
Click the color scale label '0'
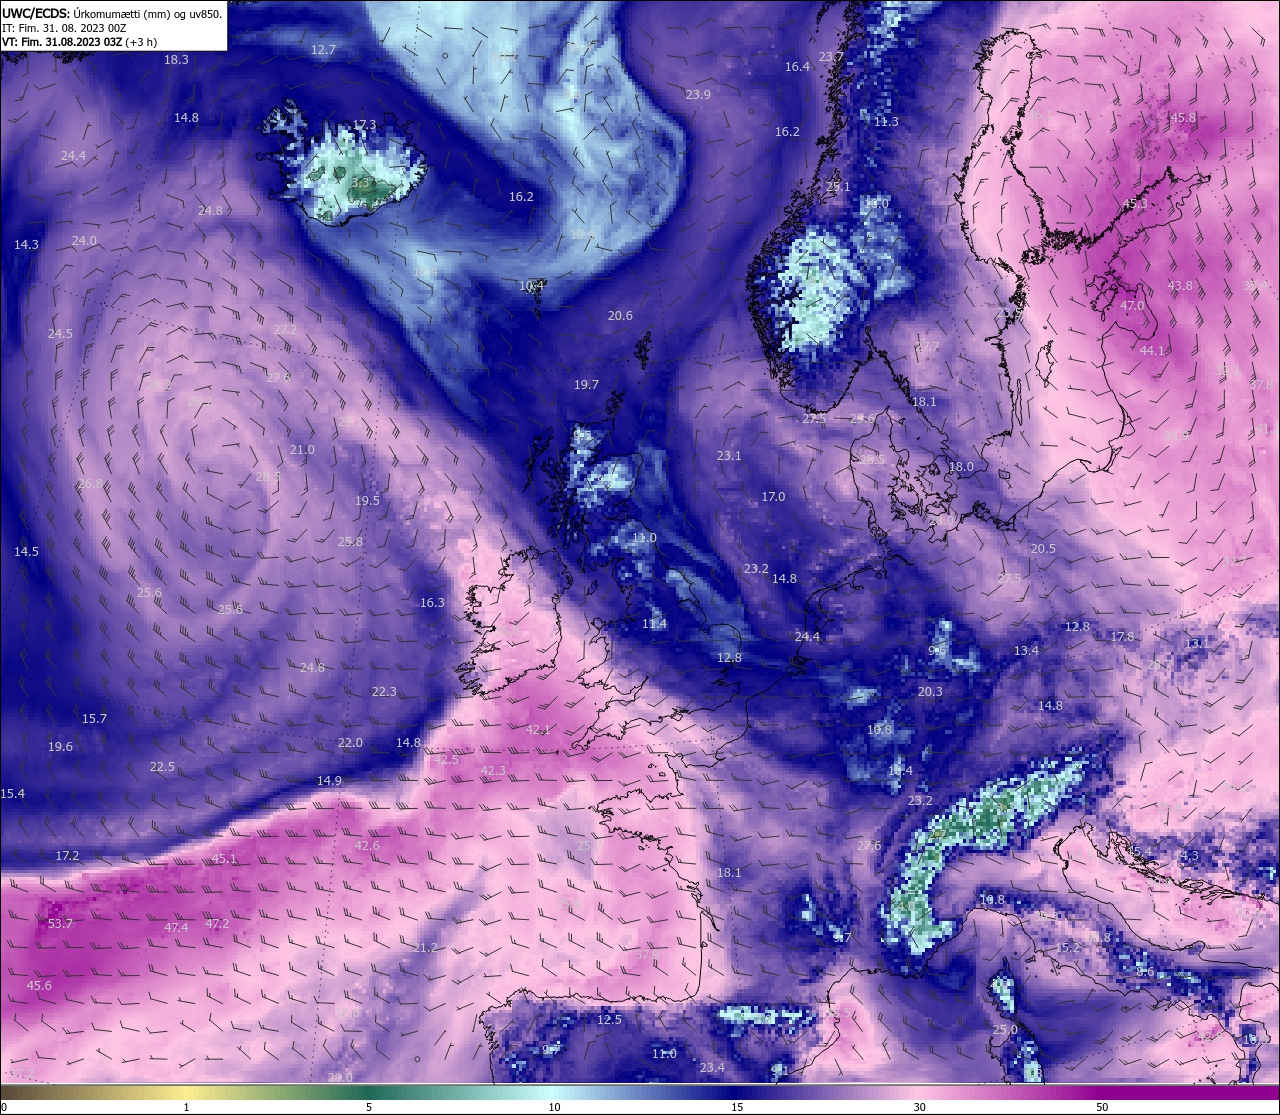pyautogui.click(x=3, y=1107)
